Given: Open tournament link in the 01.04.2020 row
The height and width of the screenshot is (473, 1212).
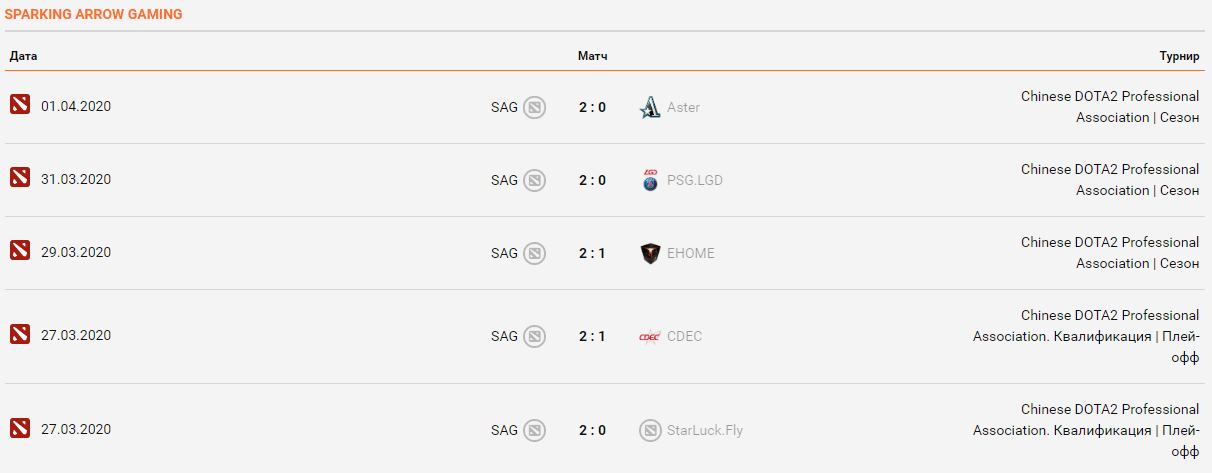Looking at the screenshot, I should pos(1109,107).
